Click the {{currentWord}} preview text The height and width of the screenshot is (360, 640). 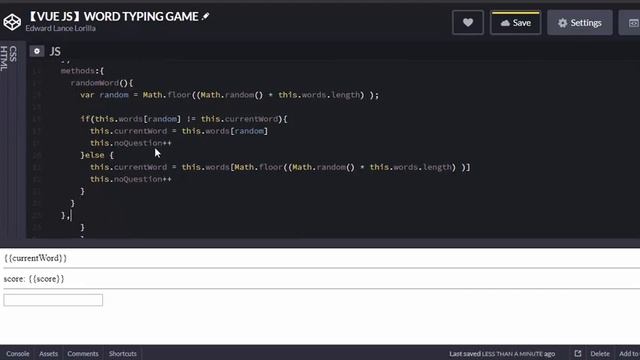(x=35, y=258)
